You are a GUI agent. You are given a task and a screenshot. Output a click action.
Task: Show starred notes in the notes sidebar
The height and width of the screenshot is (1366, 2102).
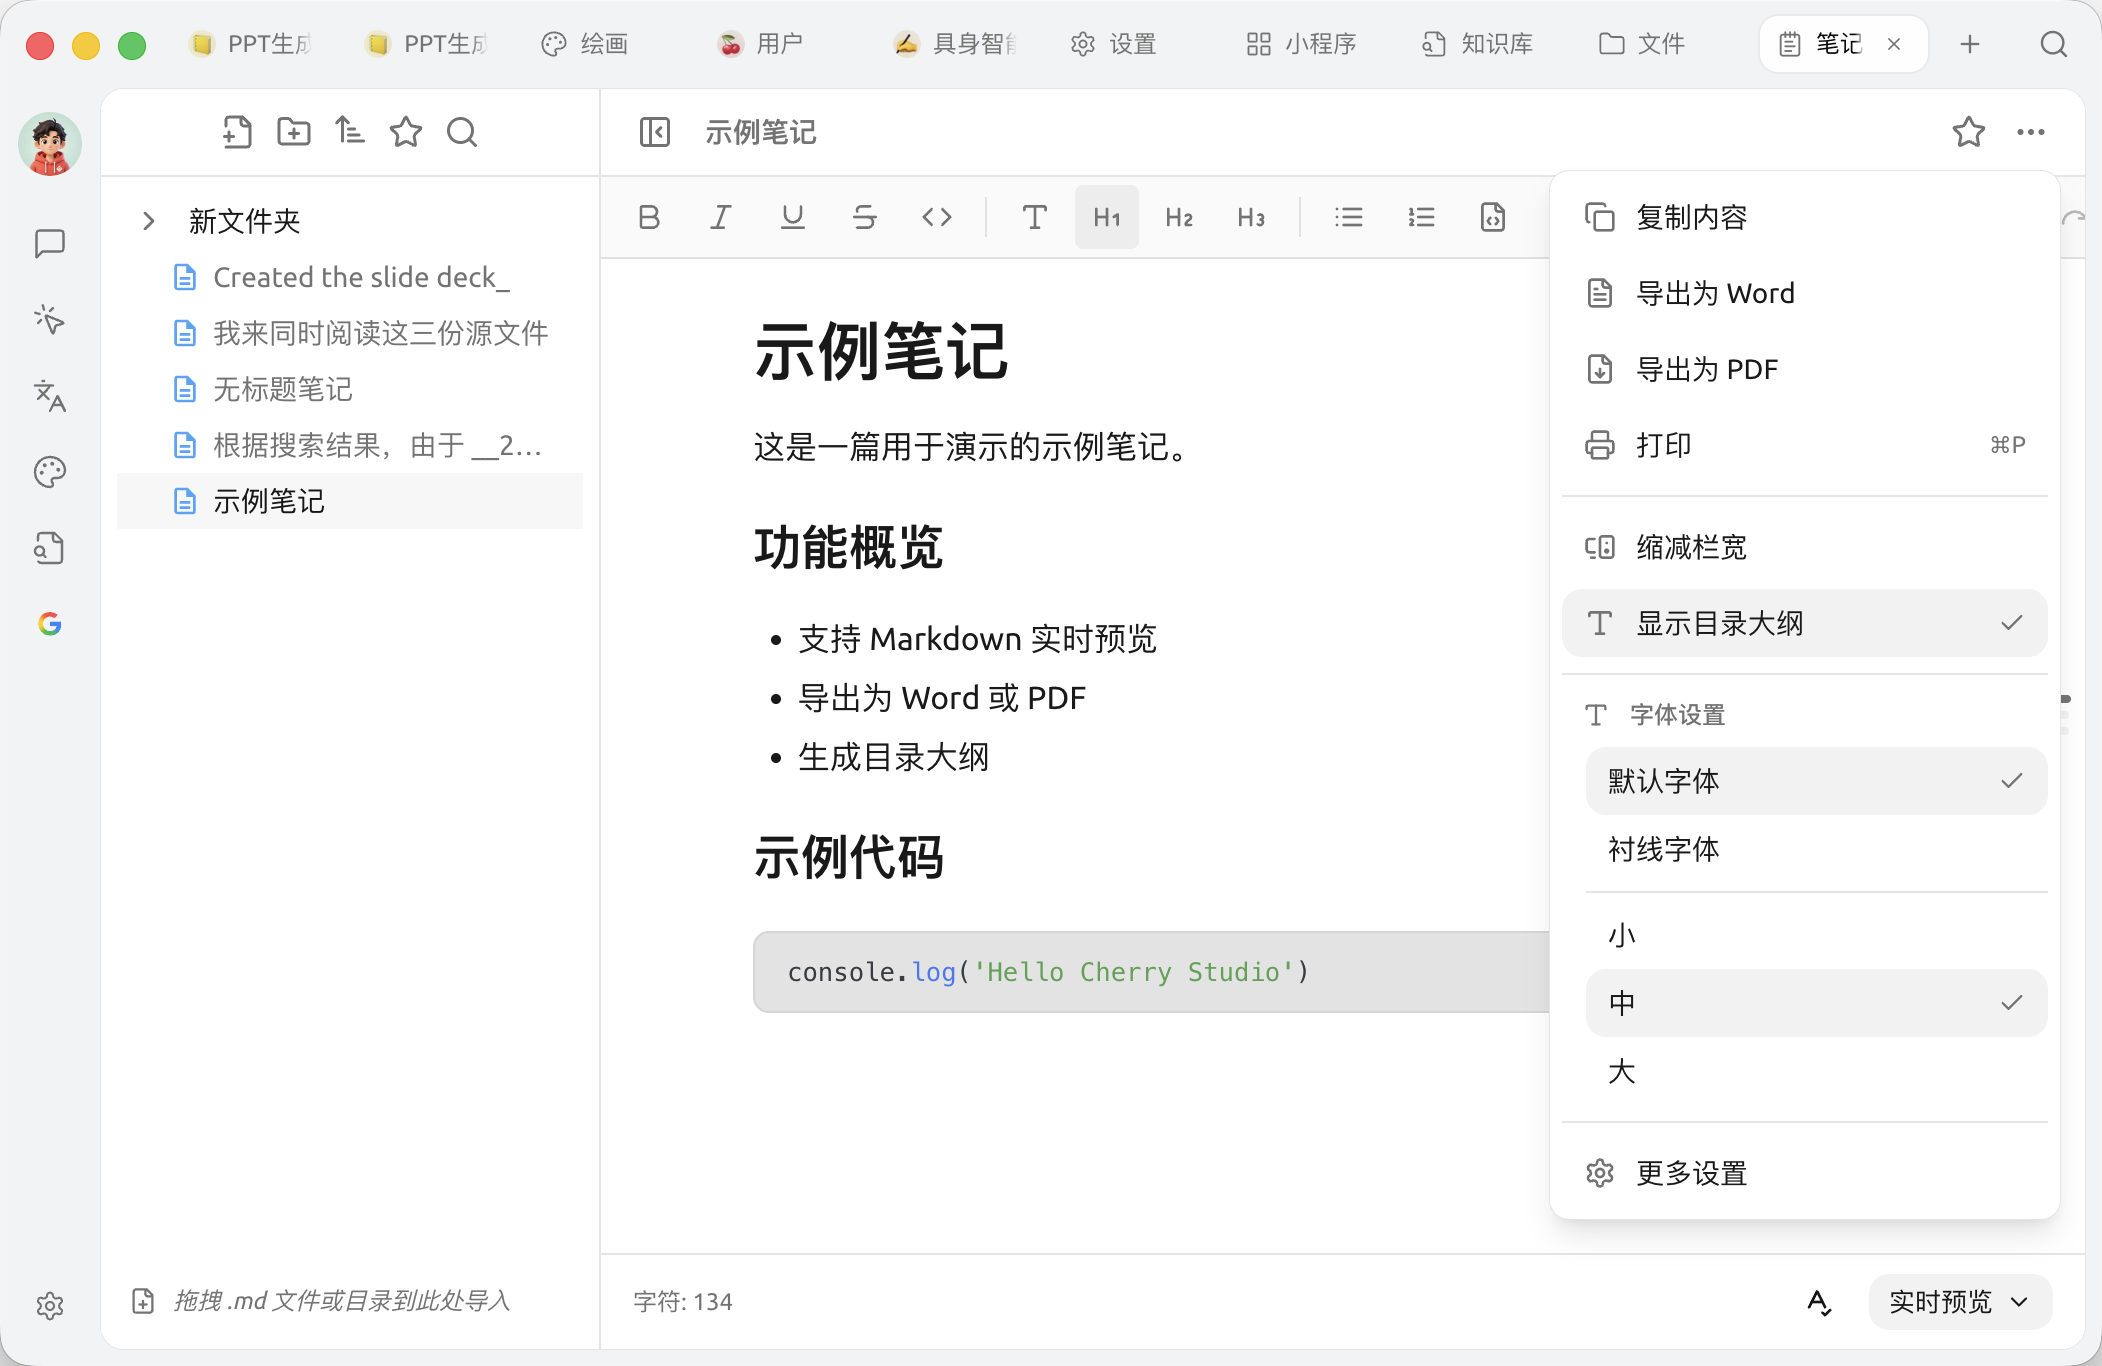click(x=406, y=132)
